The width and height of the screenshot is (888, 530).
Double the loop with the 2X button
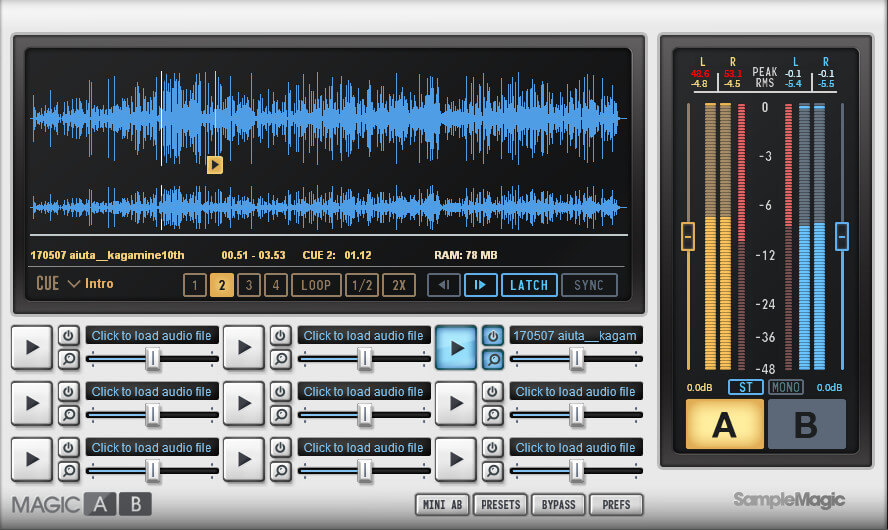pyautogui.click(x=399, y=285)
